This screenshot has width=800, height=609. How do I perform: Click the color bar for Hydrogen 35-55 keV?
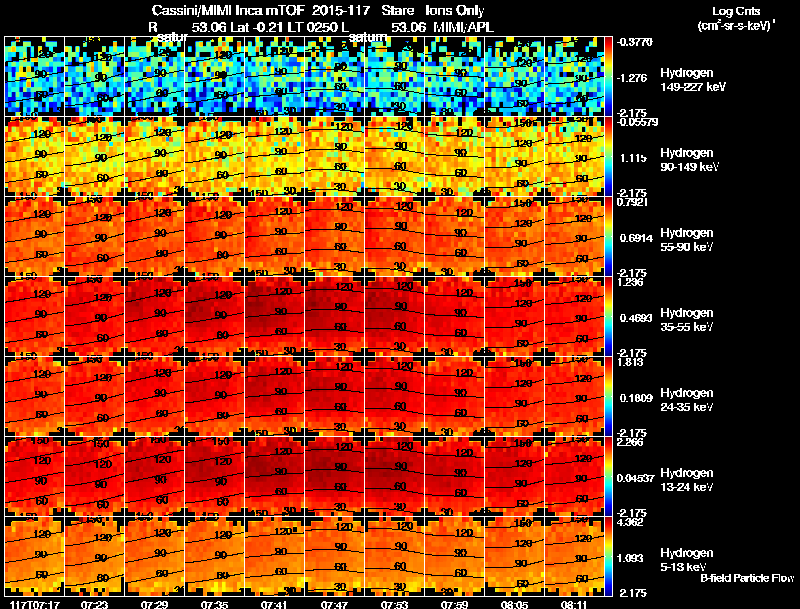pos(608,316)
